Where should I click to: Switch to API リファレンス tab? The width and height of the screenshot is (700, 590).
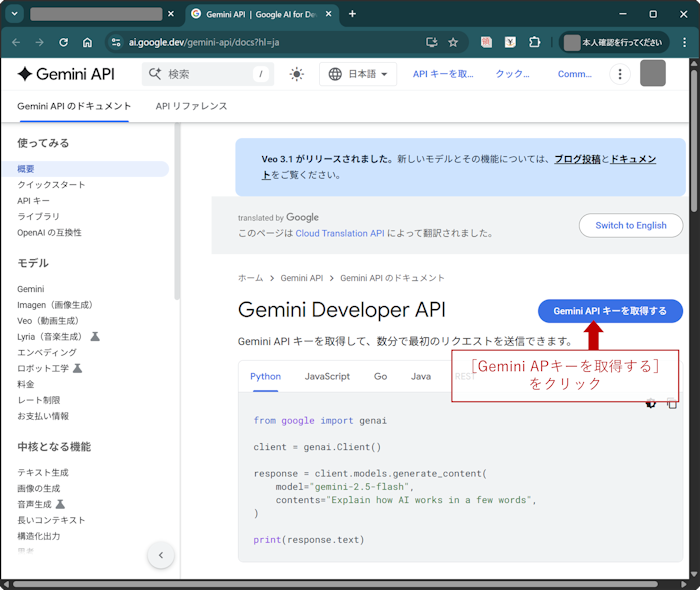[x=191, y=106]
